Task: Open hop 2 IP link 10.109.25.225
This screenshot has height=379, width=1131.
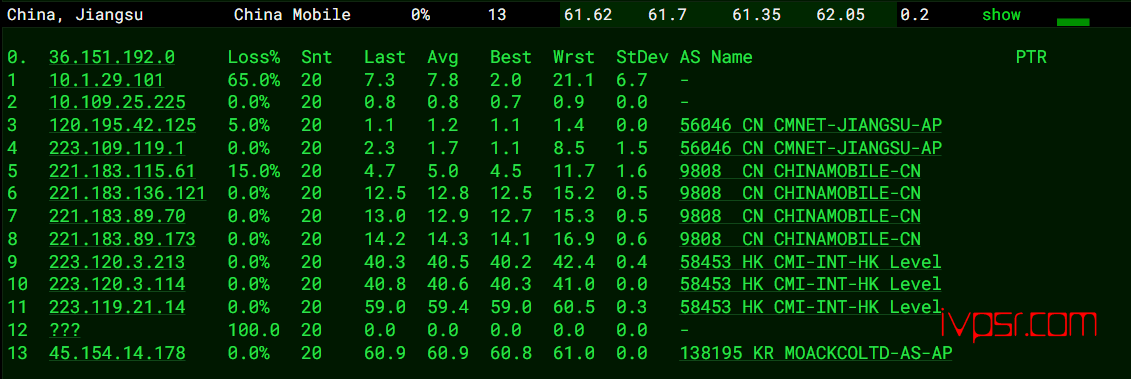Action: coord(117,103)
